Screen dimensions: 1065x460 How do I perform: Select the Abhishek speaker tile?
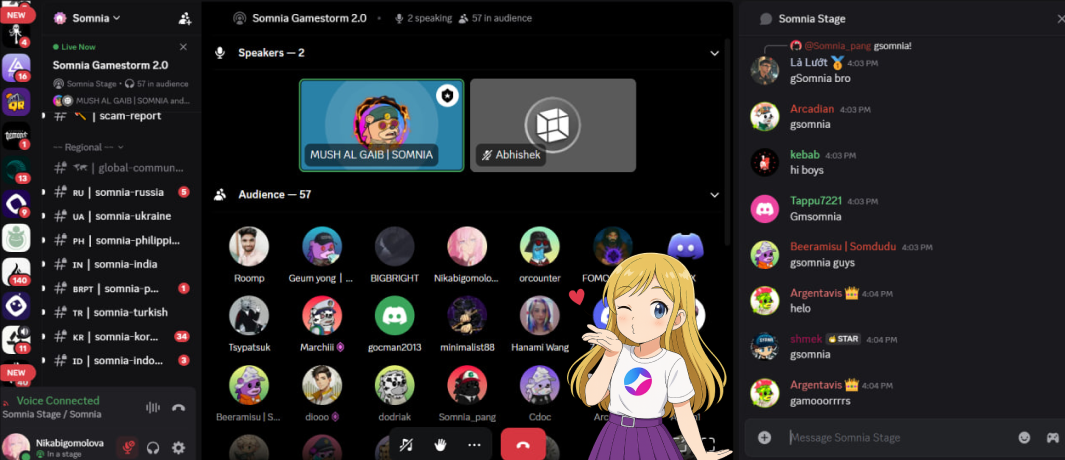[553, 125]
